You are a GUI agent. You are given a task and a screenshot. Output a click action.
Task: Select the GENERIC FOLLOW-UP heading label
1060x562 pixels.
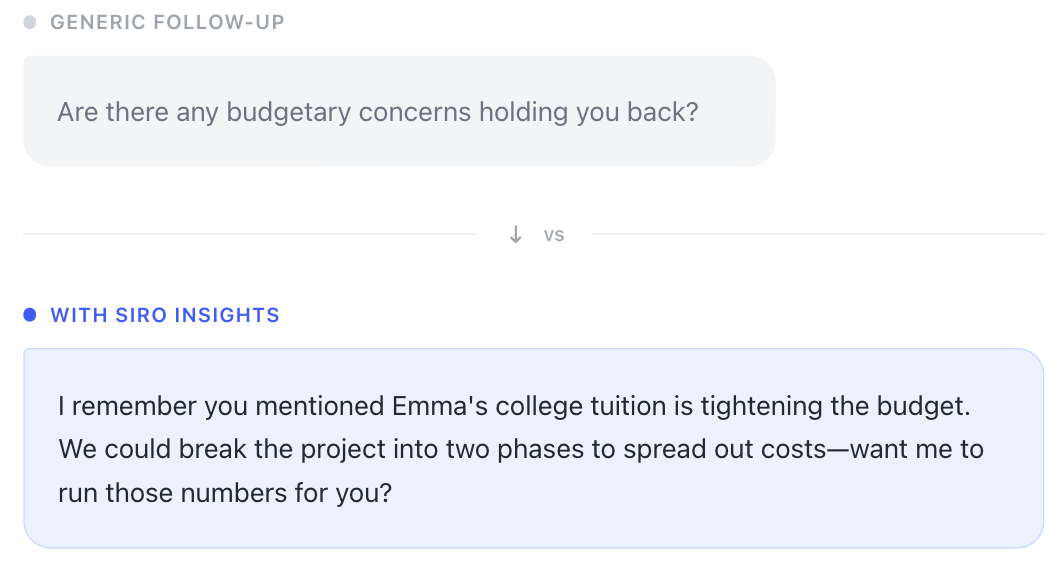(167, 22)
